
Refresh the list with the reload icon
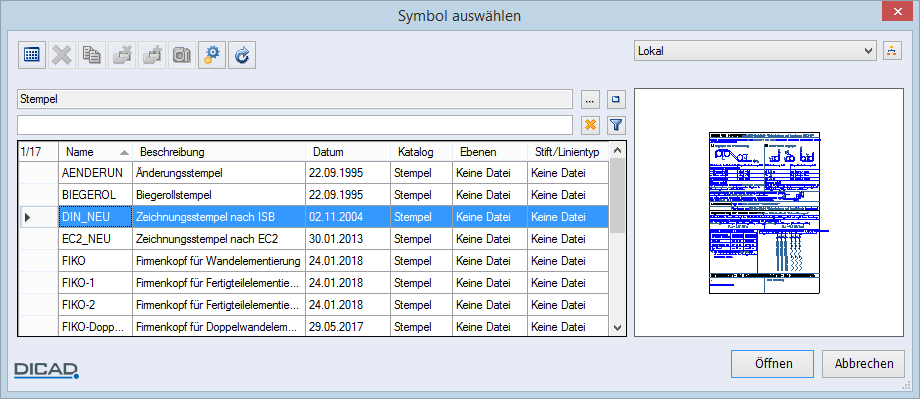click(242, 55)
